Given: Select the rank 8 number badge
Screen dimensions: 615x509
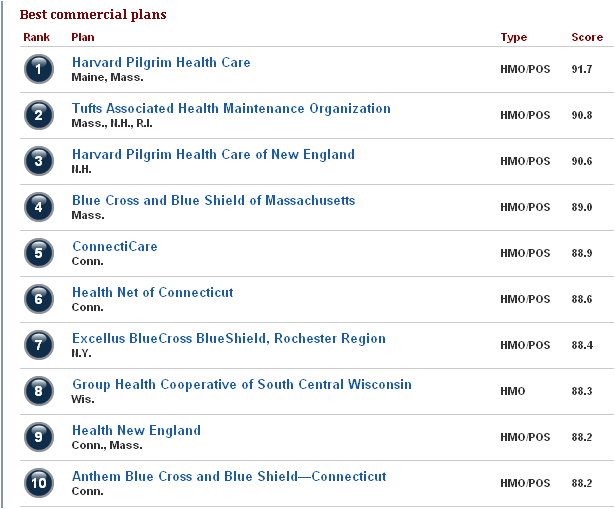Looking at the screenshot, I should pyautogui.click(x=39, y=391).
